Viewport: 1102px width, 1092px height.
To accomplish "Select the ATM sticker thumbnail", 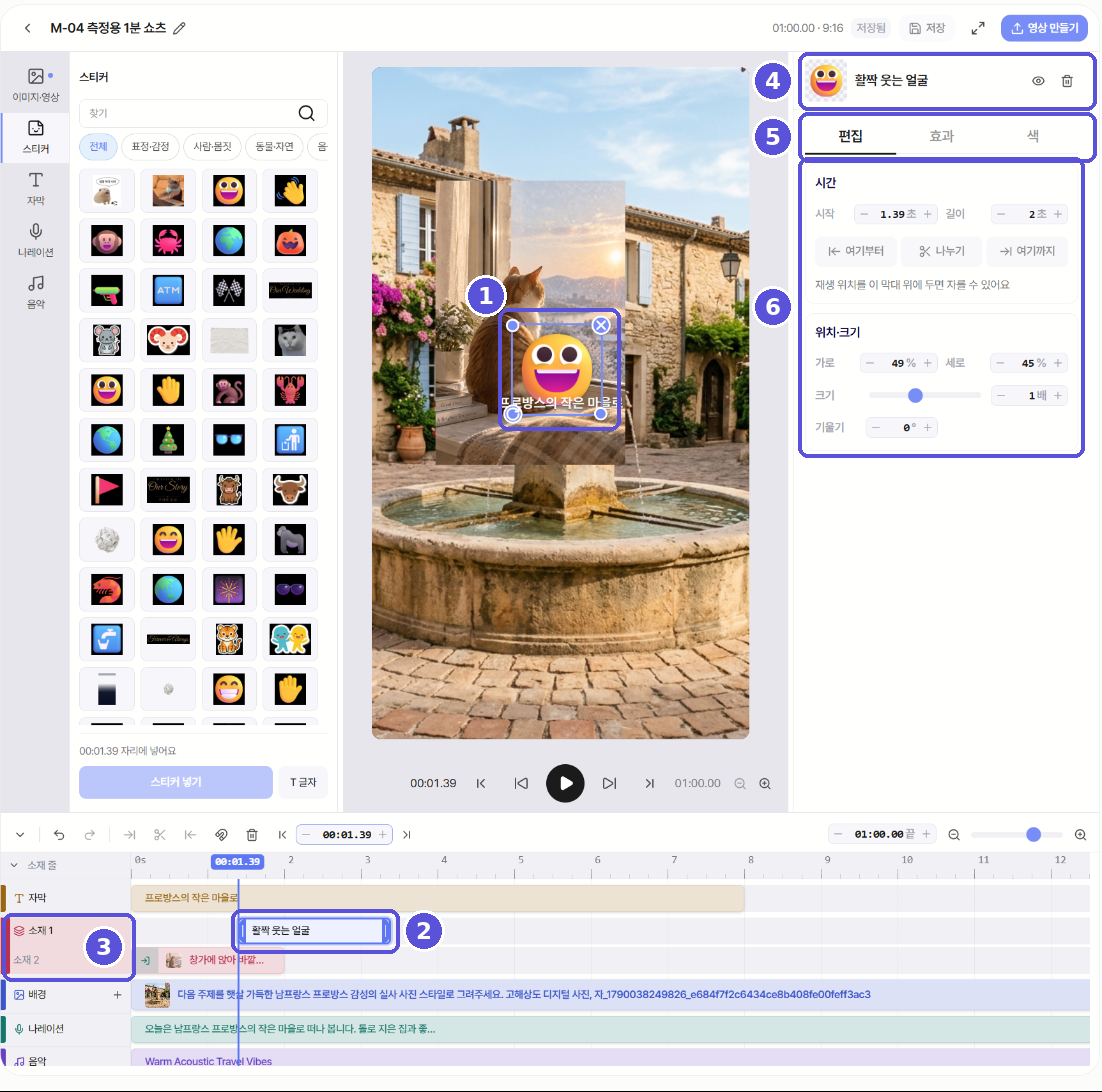I will coord(168,290).
